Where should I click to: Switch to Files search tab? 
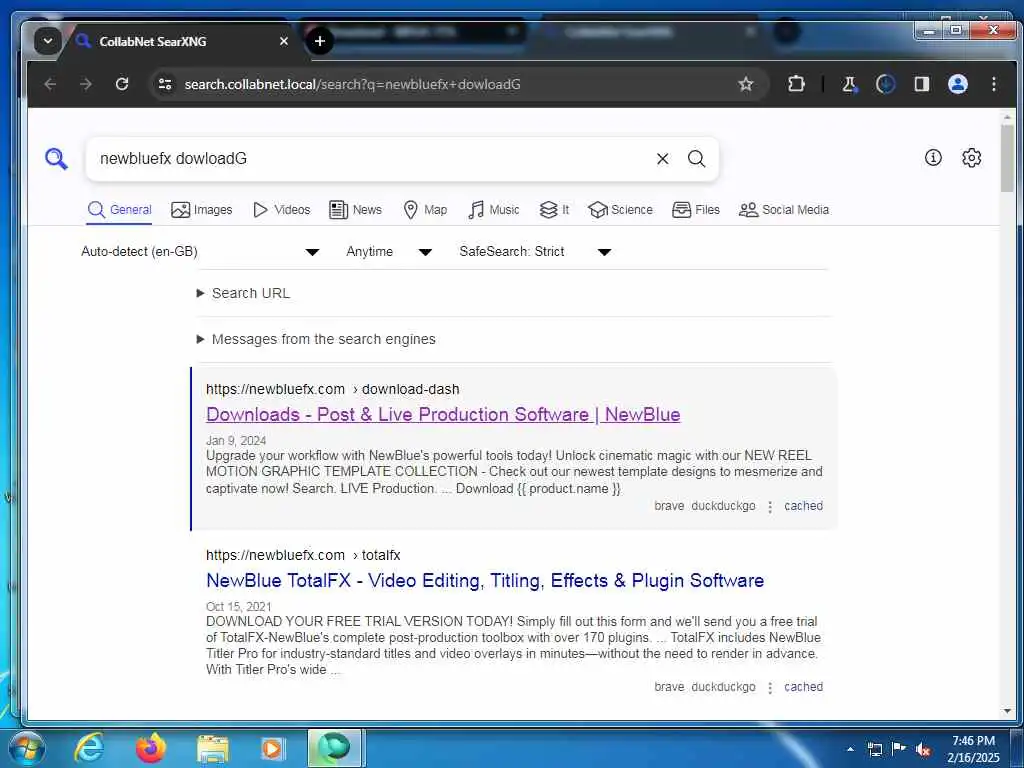(696, 210)
